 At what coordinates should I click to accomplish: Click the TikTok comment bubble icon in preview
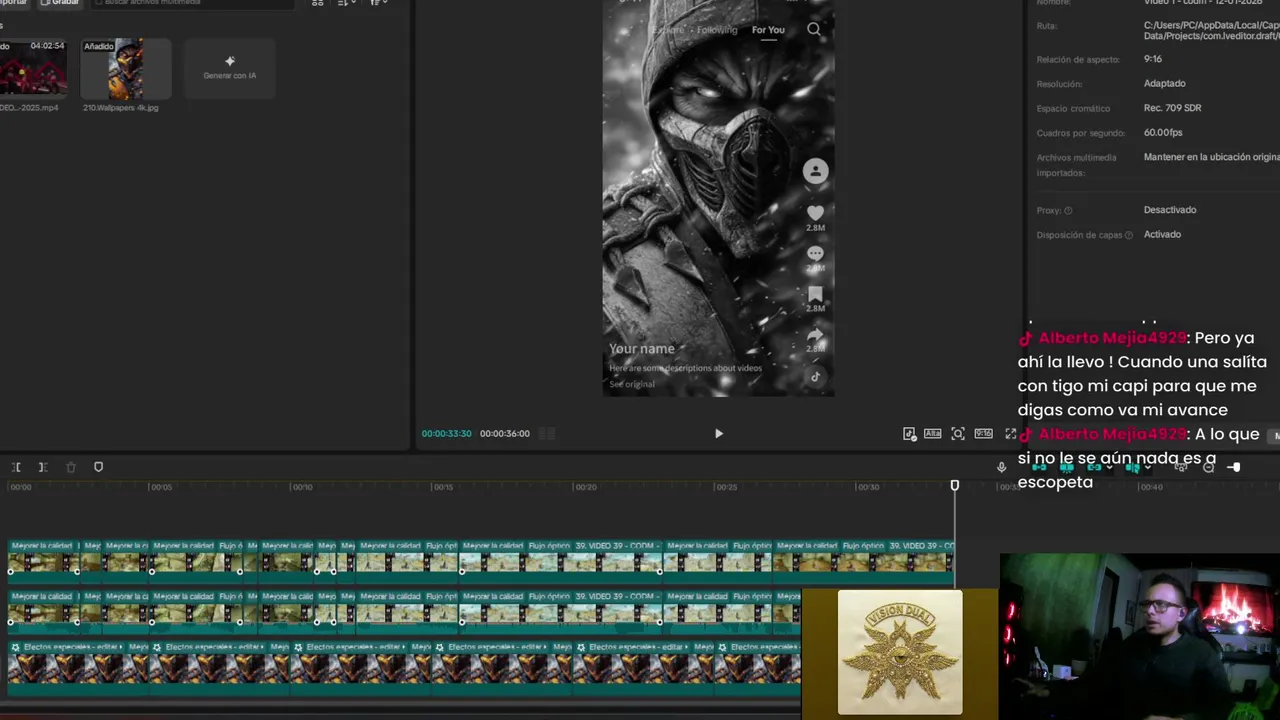815,254
